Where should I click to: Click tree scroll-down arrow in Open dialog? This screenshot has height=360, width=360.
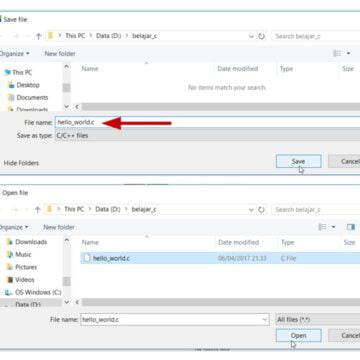coord(66,302)
